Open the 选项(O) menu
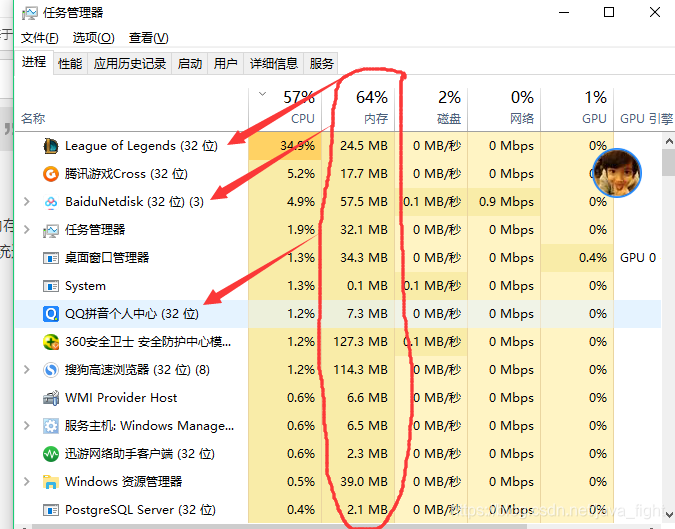Screen dimensions: 675x529 [x=93, y=38]
